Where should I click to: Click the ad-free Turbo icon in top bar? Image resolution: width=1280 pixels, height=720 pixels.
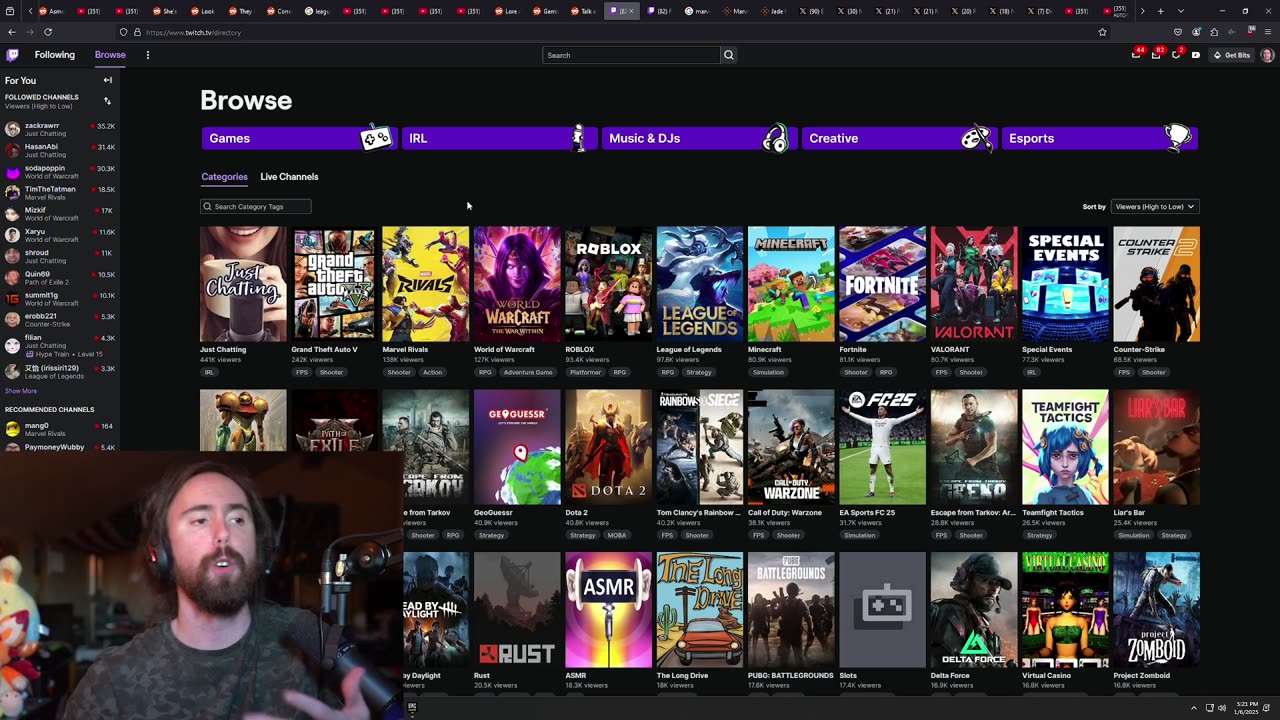pos(1196,55)
